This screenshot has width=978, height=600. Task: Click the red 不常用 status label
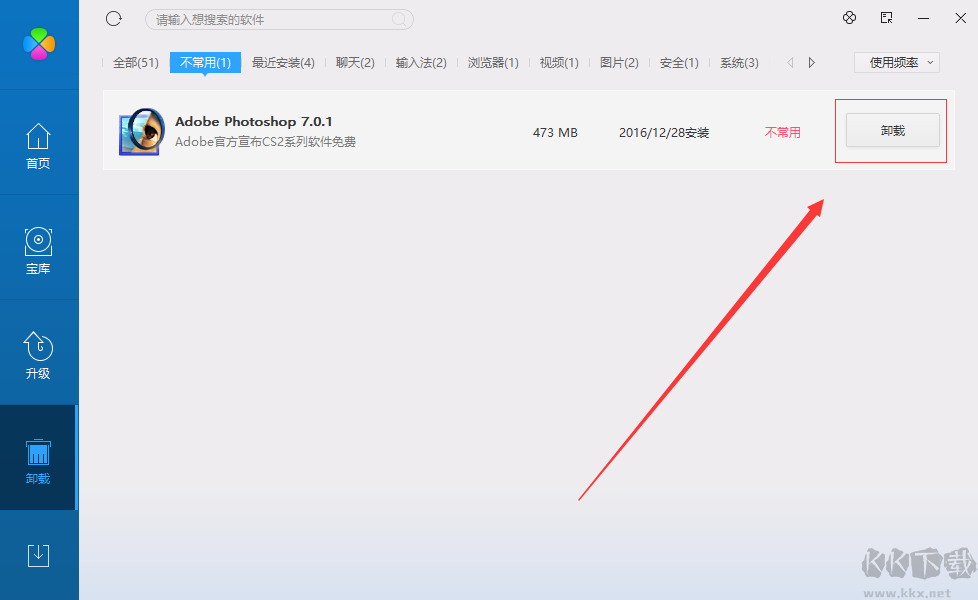click(782, 132)
